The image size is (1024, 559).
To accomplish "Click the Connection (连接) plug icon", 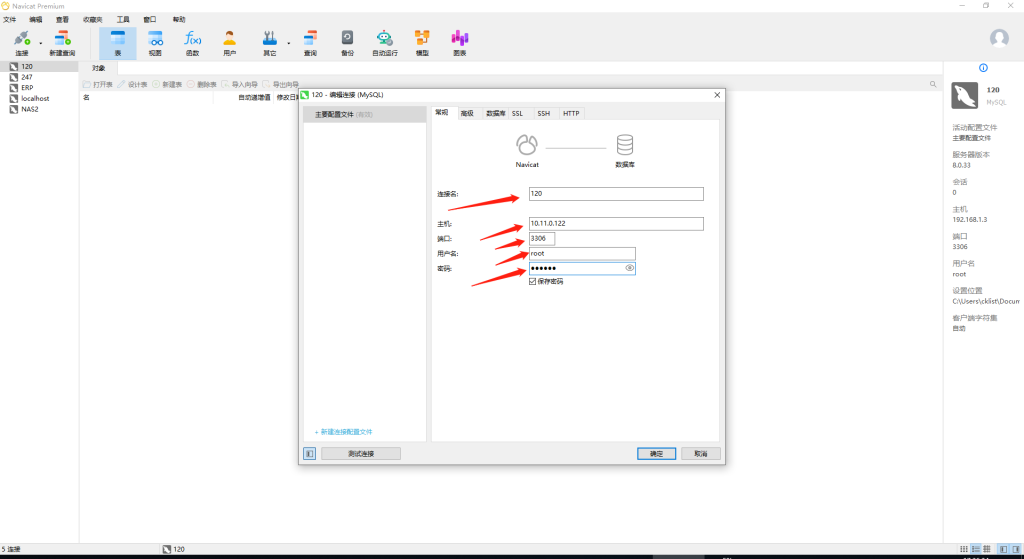I will click(22, 39).
